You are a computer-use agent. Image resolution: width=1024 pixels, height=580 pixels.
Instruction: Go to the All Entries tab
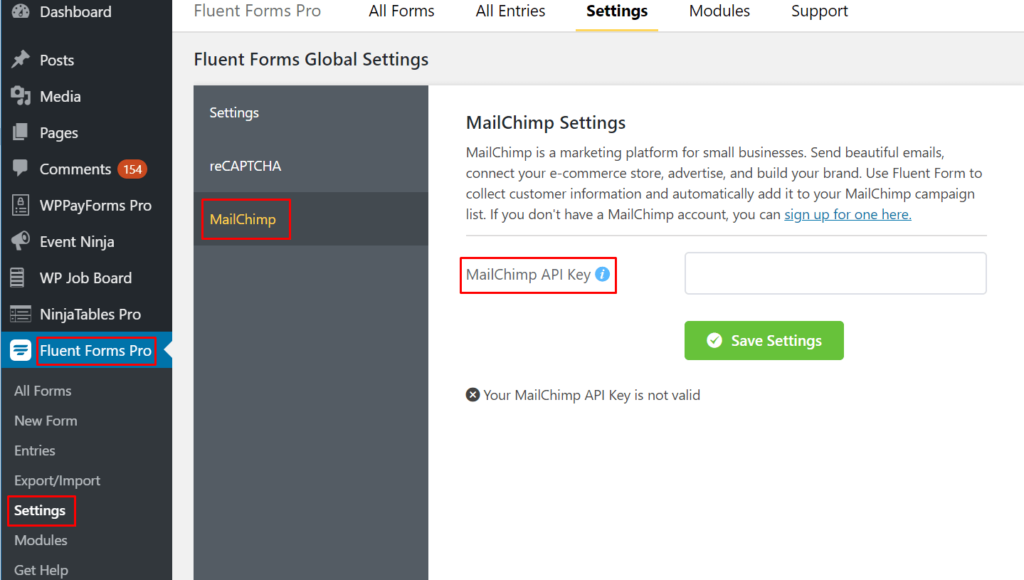click(510, 12)
